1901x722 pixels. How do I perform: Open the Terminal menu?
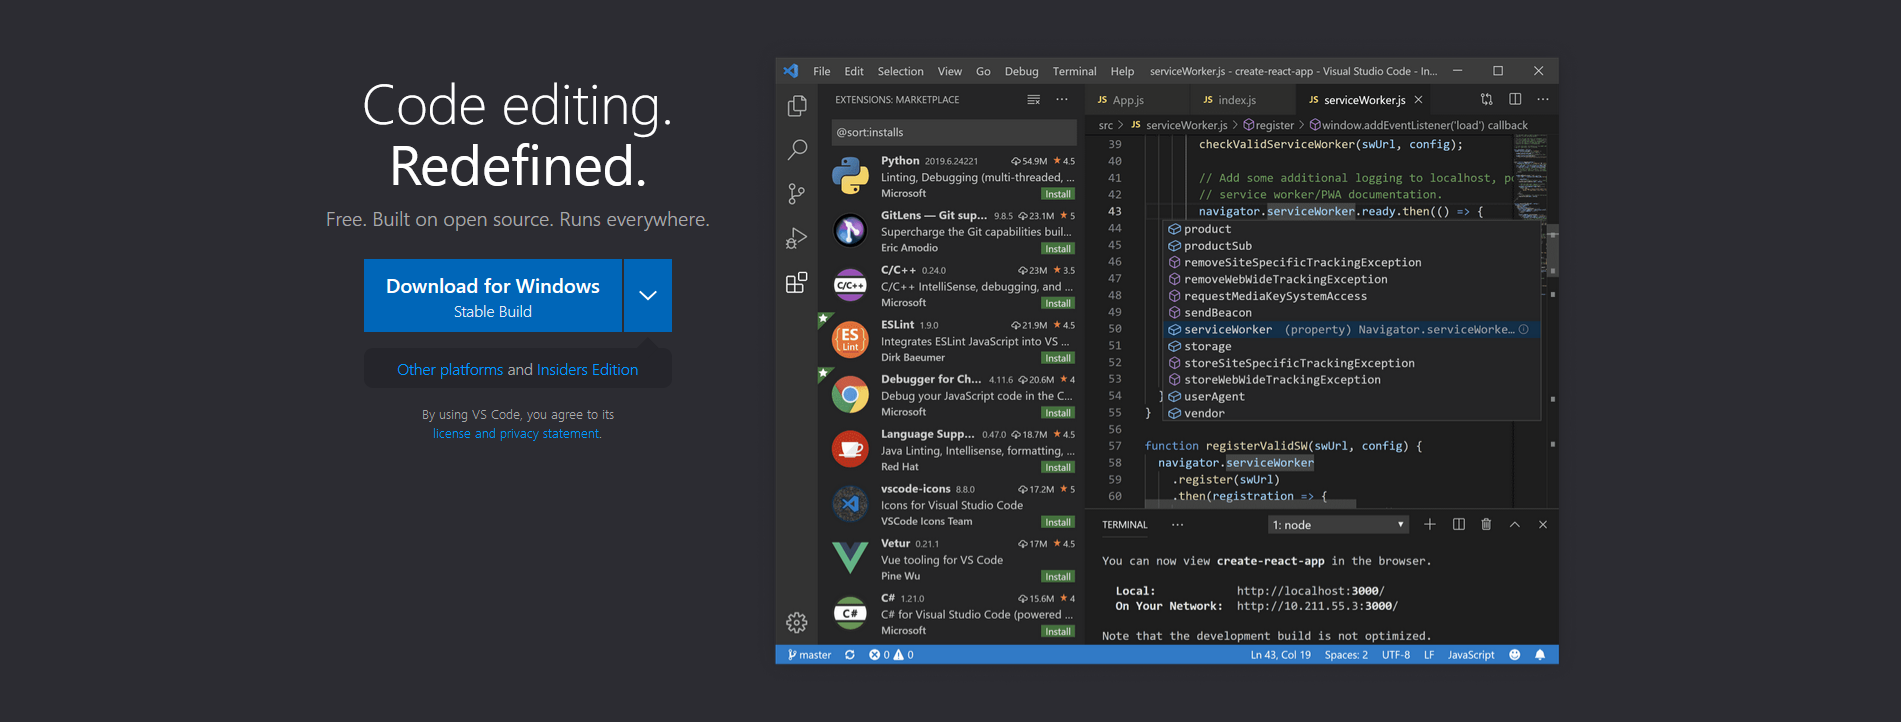coord(1074,71)
